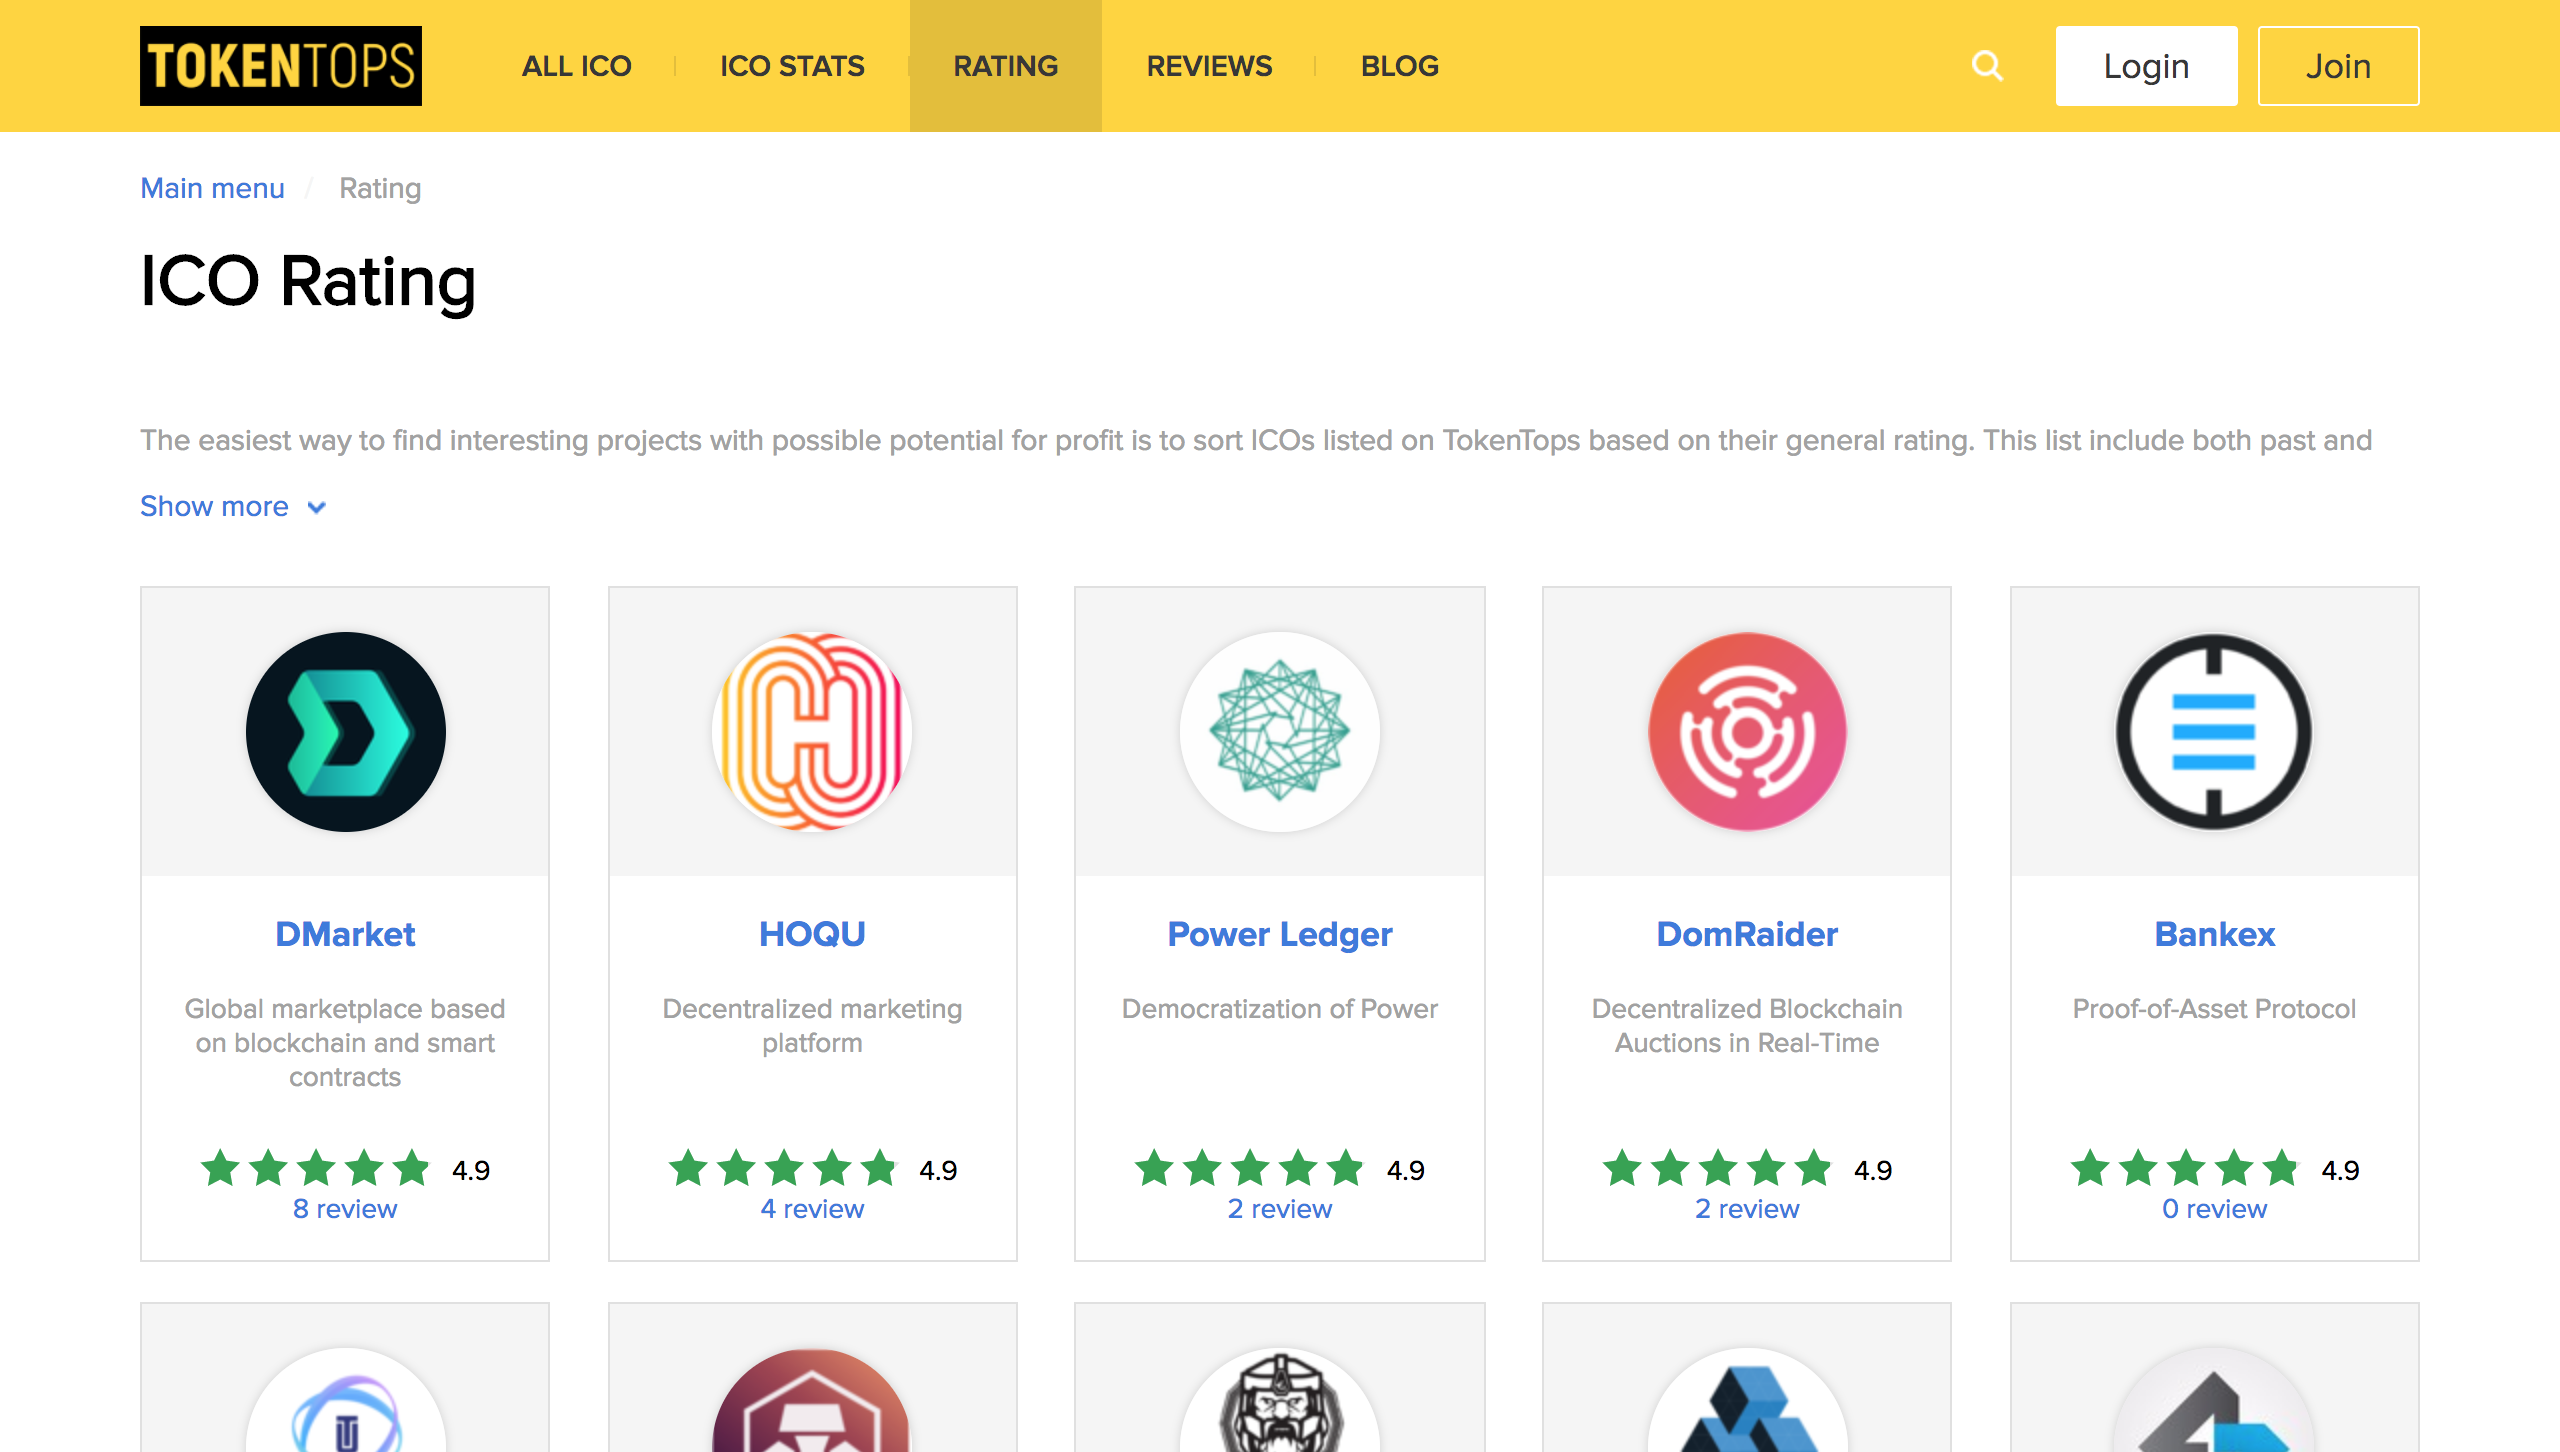Click the Login button
Image resolution: width=2560 pixels, height=1452 pixels.
pyautogui.click(x=2146, y=66)
